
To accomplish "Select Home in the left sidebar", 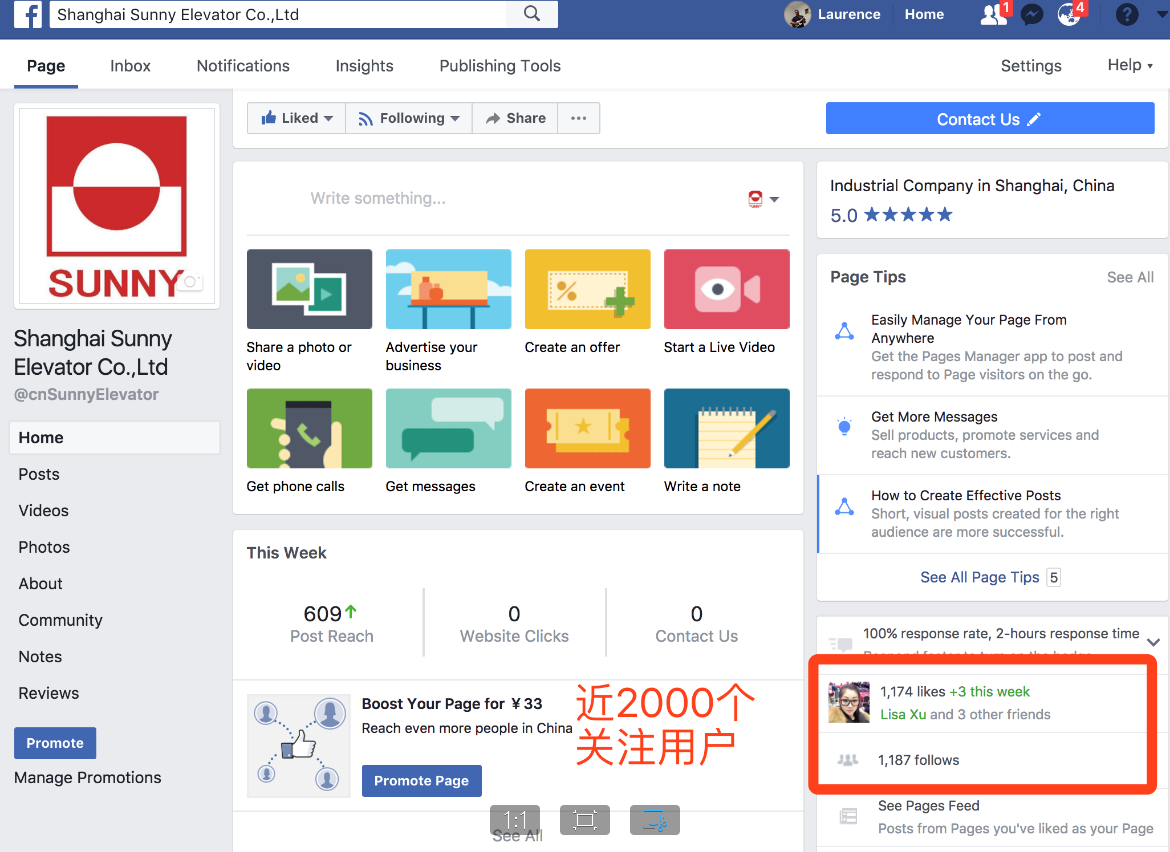I will click(115, 437).
